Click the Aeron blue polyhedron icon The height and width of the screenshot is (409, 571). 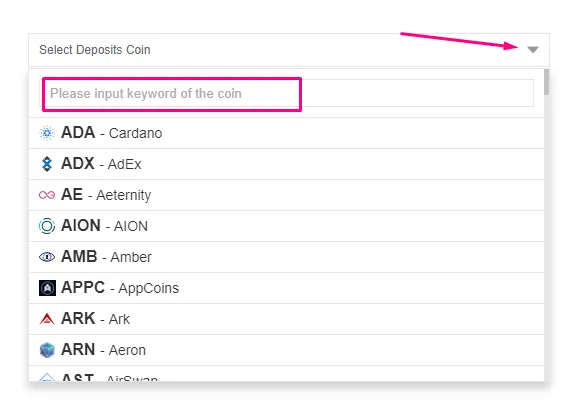(x=47, y=350)
